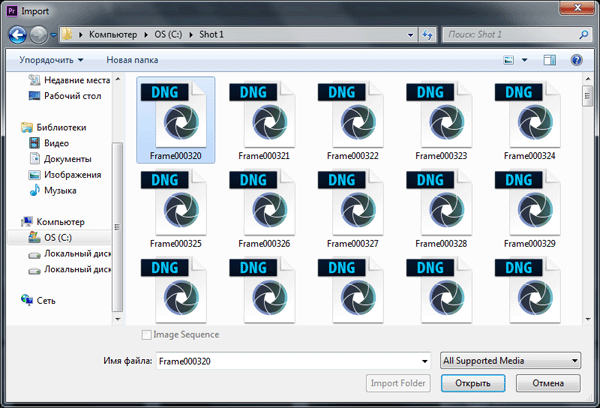Open the Изображения library
The width and height of the screenshot is (600, 408).
65,175
